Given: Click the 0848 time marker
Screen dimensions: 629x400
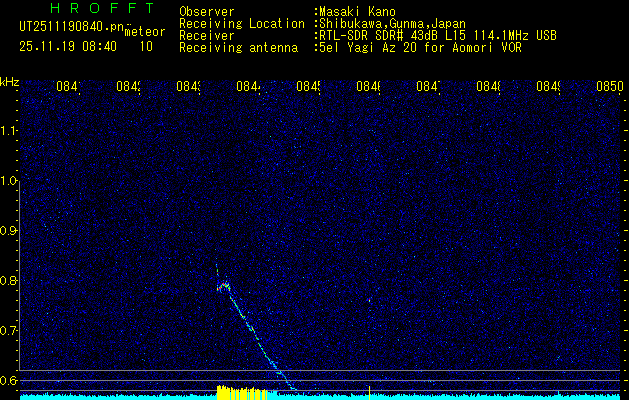Looking at the screenshot, I should tap(489, 86).
